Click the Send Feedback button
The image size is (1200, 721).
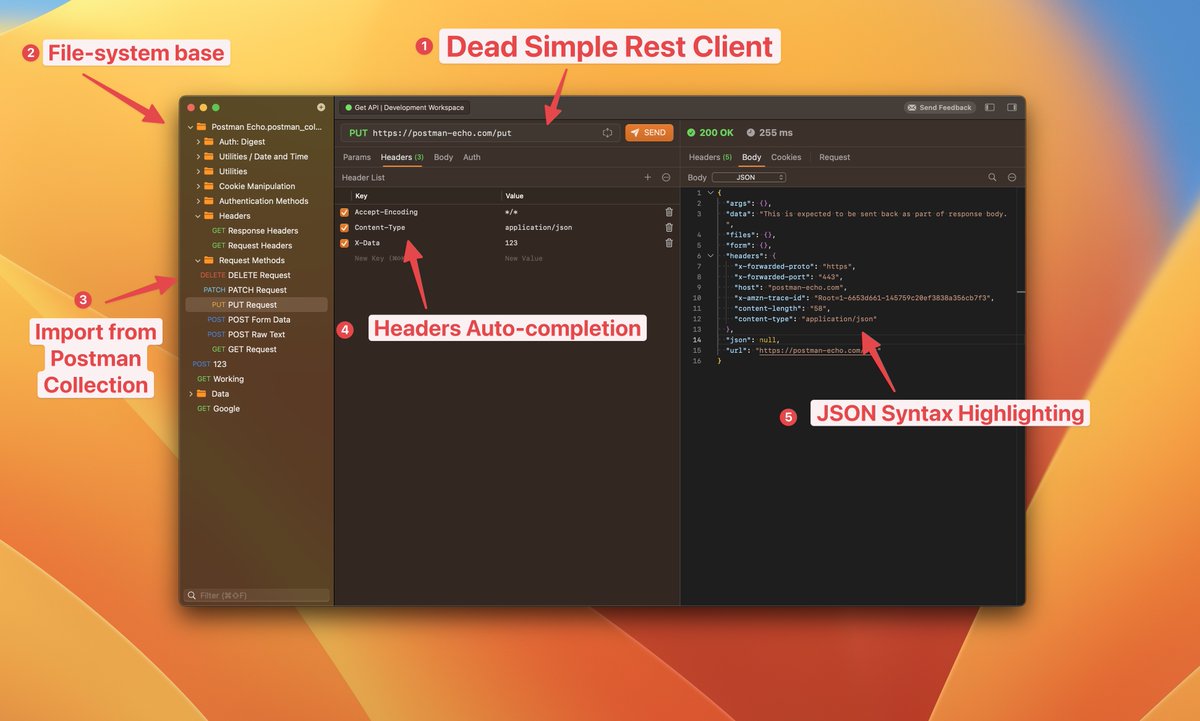click(x=938, y=107)
